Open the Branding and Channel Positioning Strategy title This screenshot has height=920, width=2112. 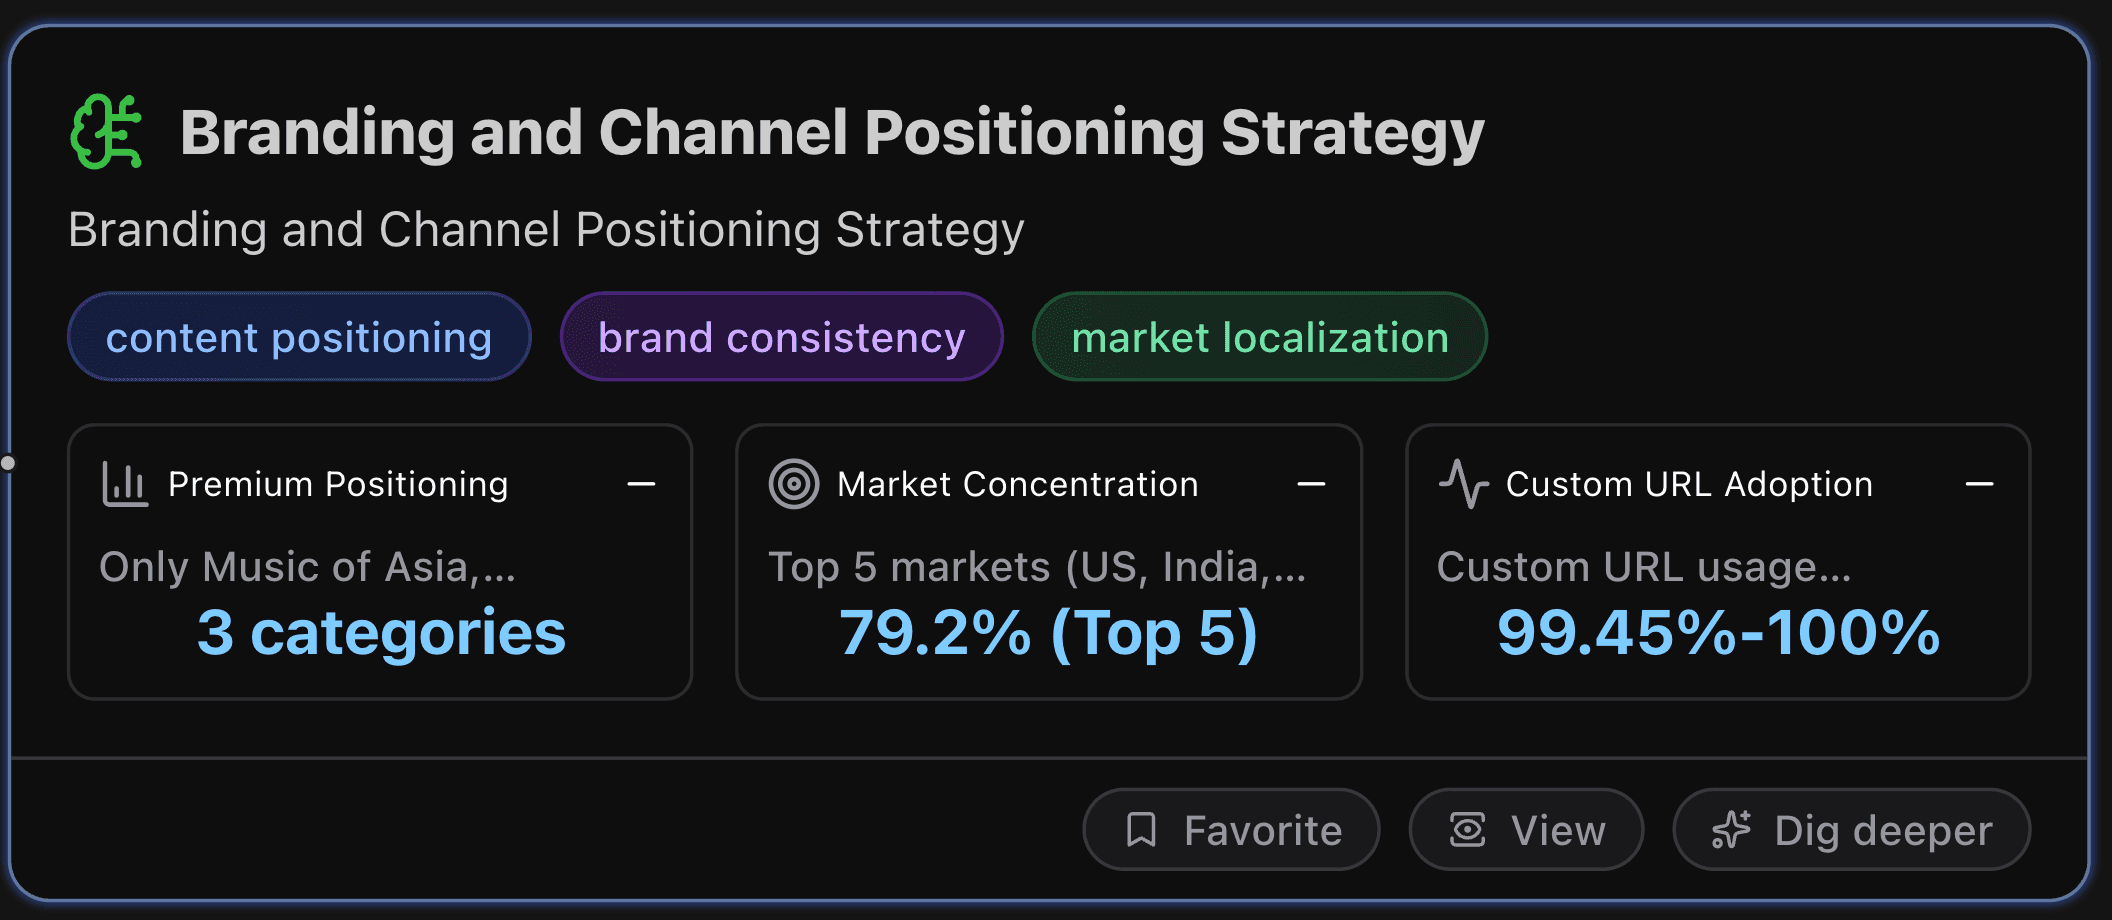[833, 131]
